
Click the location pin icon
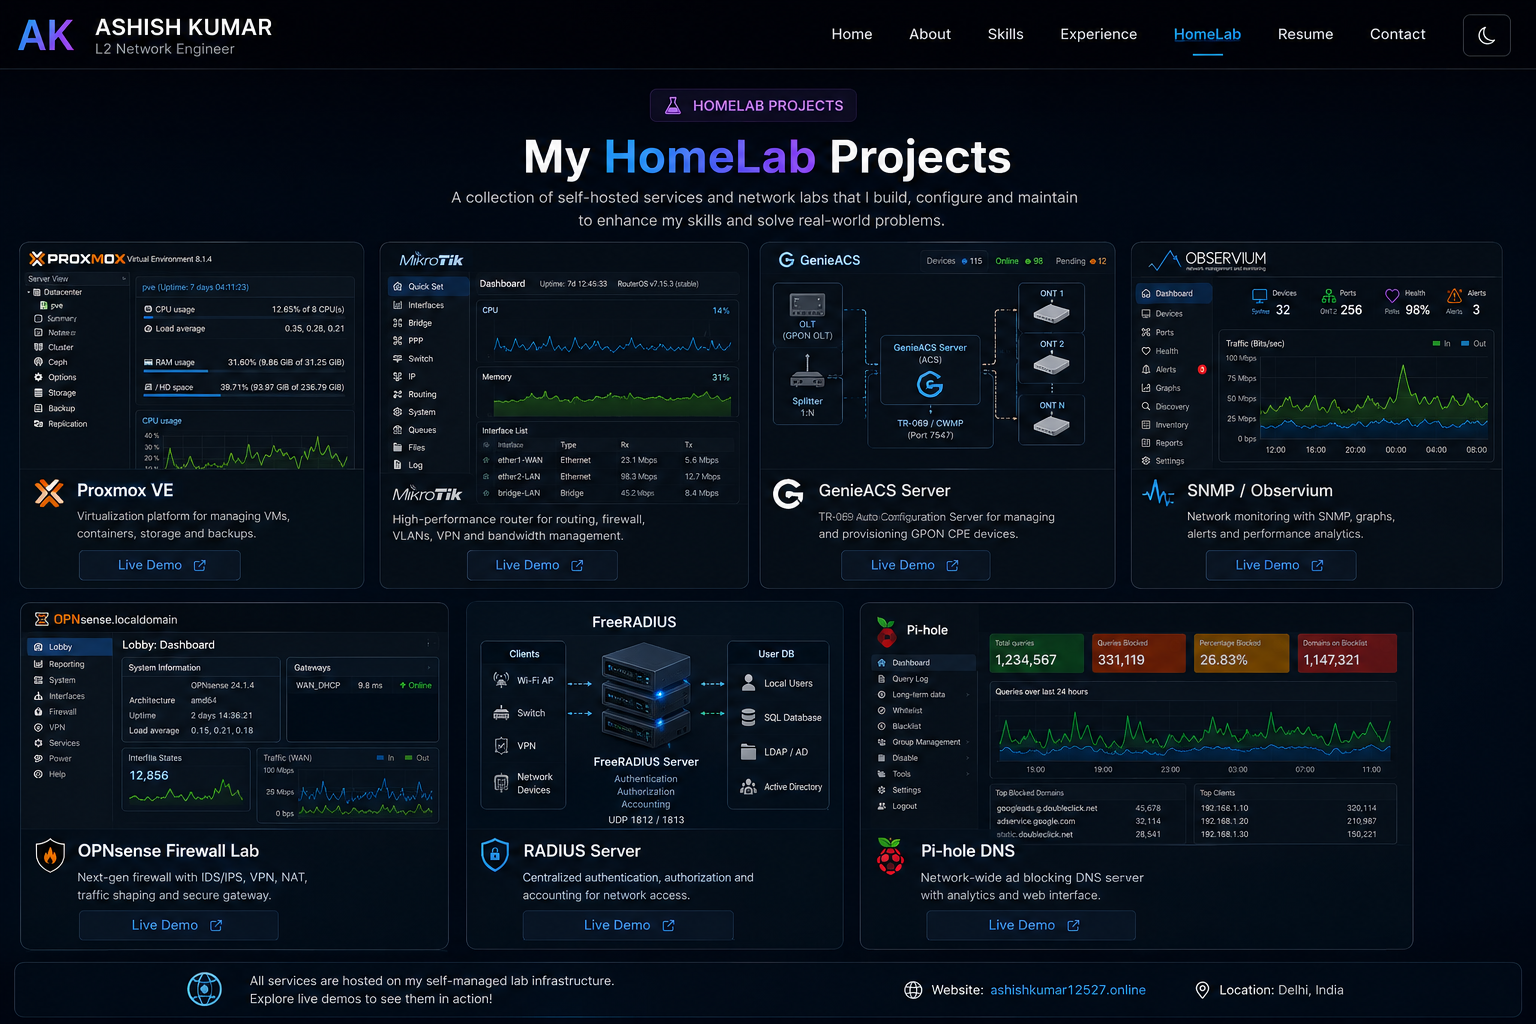[1202, 990]
